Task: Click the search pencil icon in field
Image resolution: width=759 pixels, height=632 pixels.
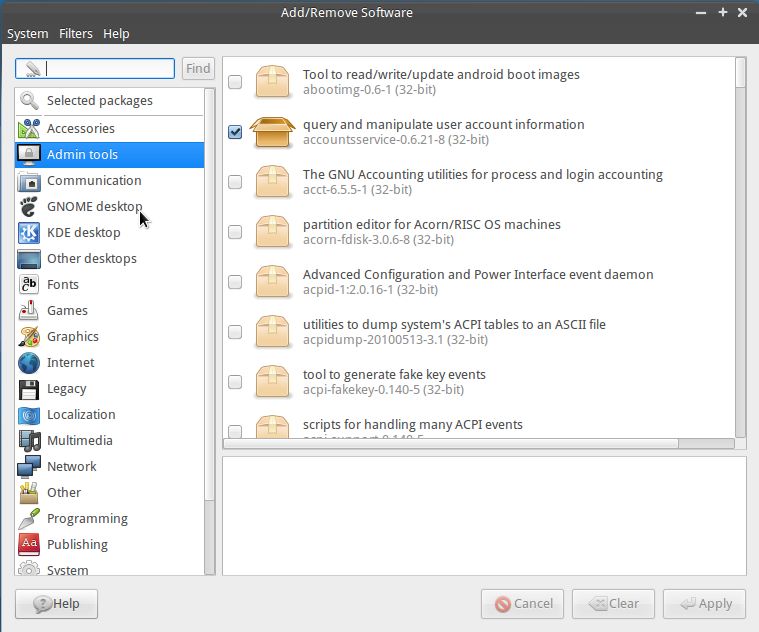Action: [x=32, y=69]
